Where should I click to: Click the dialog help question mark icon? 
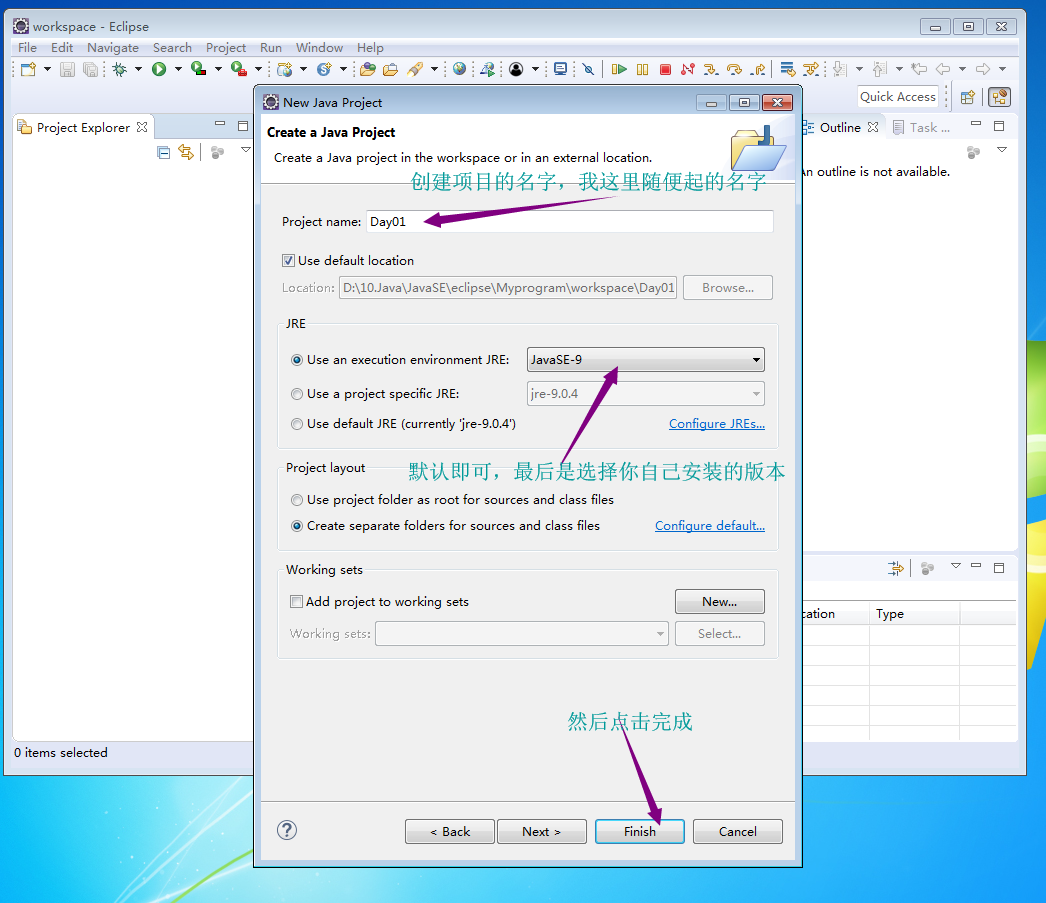(x=287, y=830)
